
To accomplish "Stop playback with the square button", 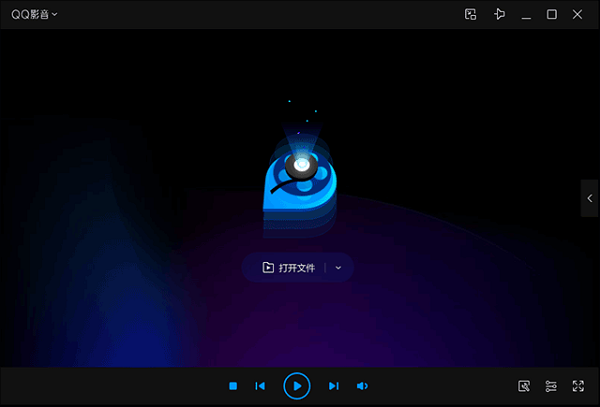I will pyautogui.click(x=233, y=386).
